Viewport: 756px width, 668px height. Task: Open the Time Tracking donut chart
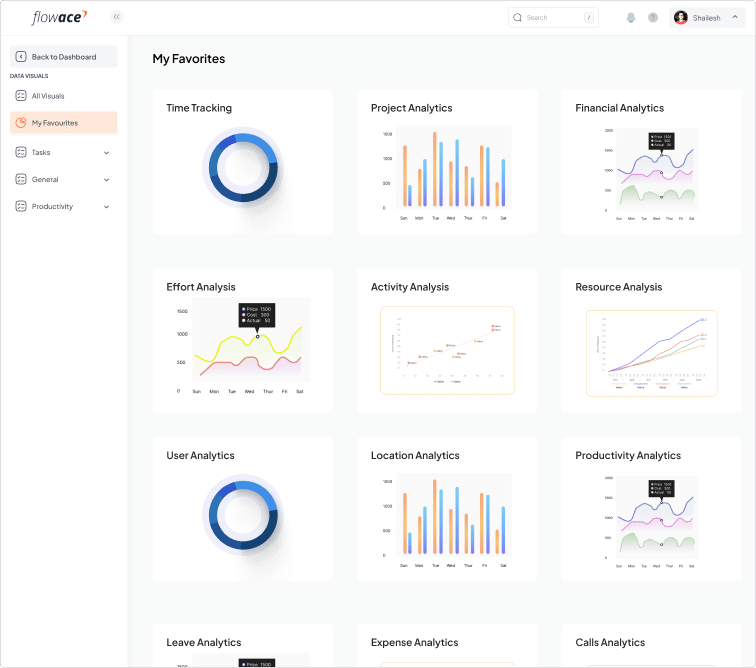pyautogui.click(x=243, y=167)
